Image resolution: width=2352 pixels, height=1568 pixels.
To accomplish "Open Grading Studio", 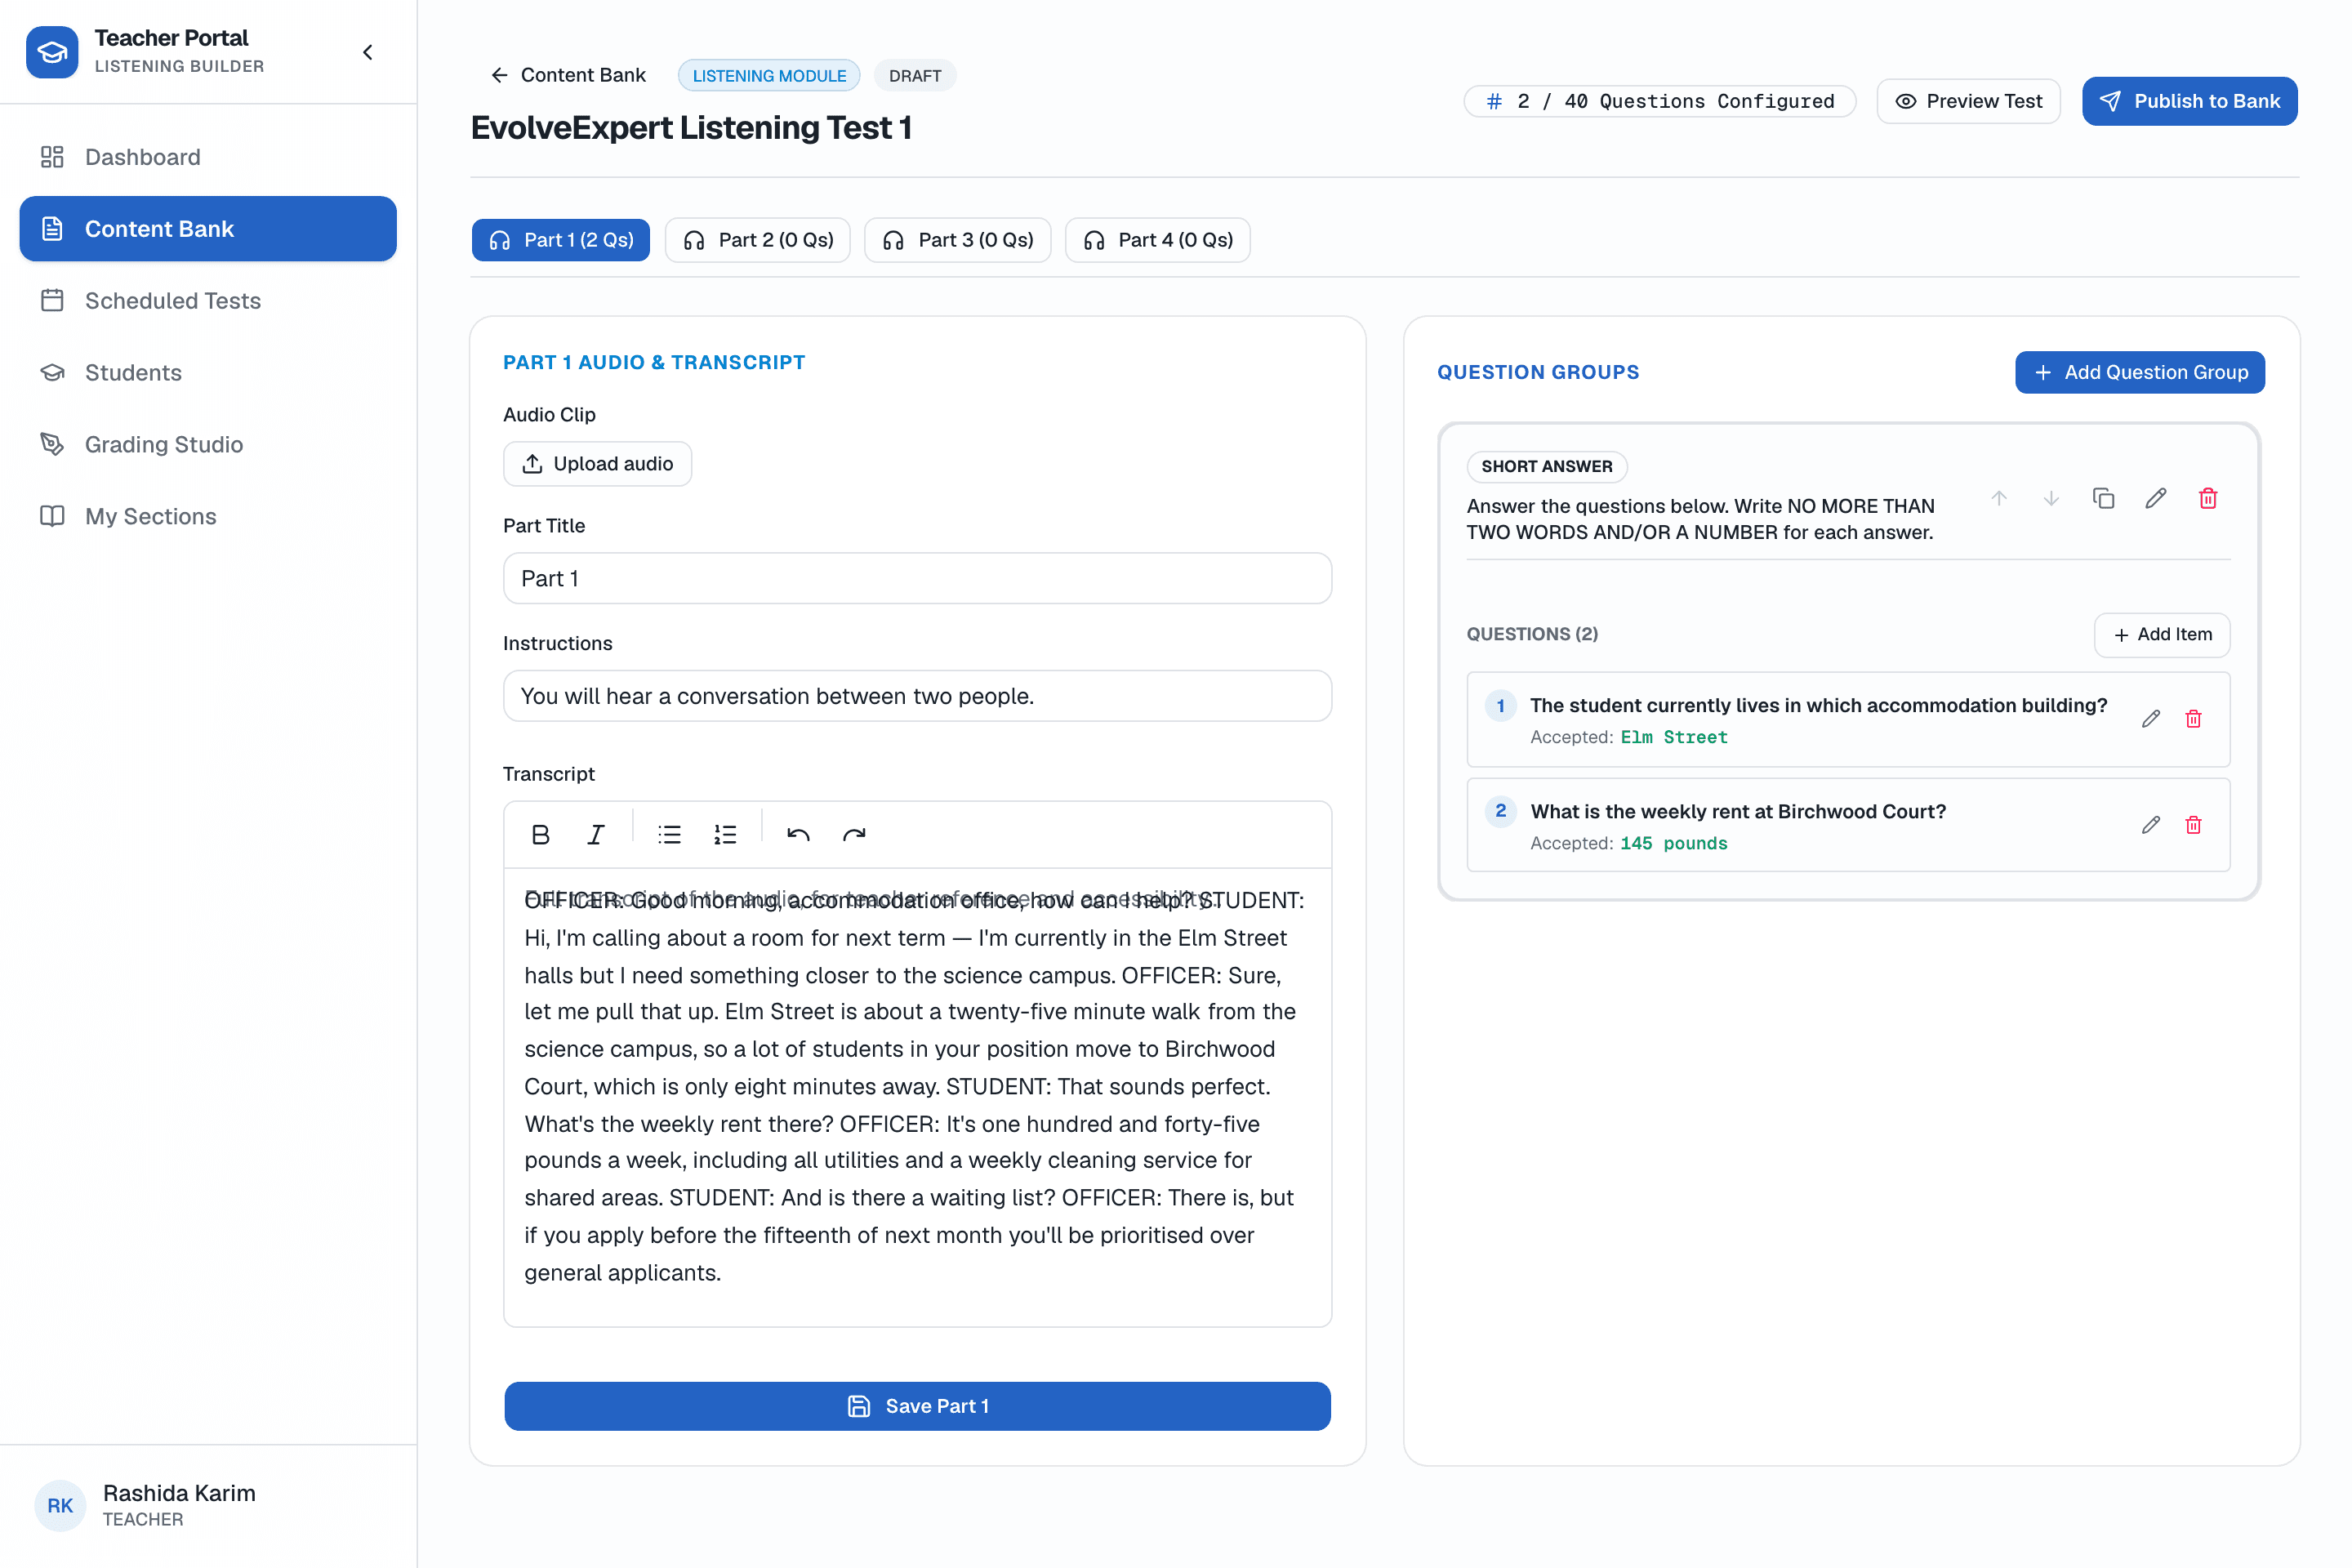I will click(208, 444).
